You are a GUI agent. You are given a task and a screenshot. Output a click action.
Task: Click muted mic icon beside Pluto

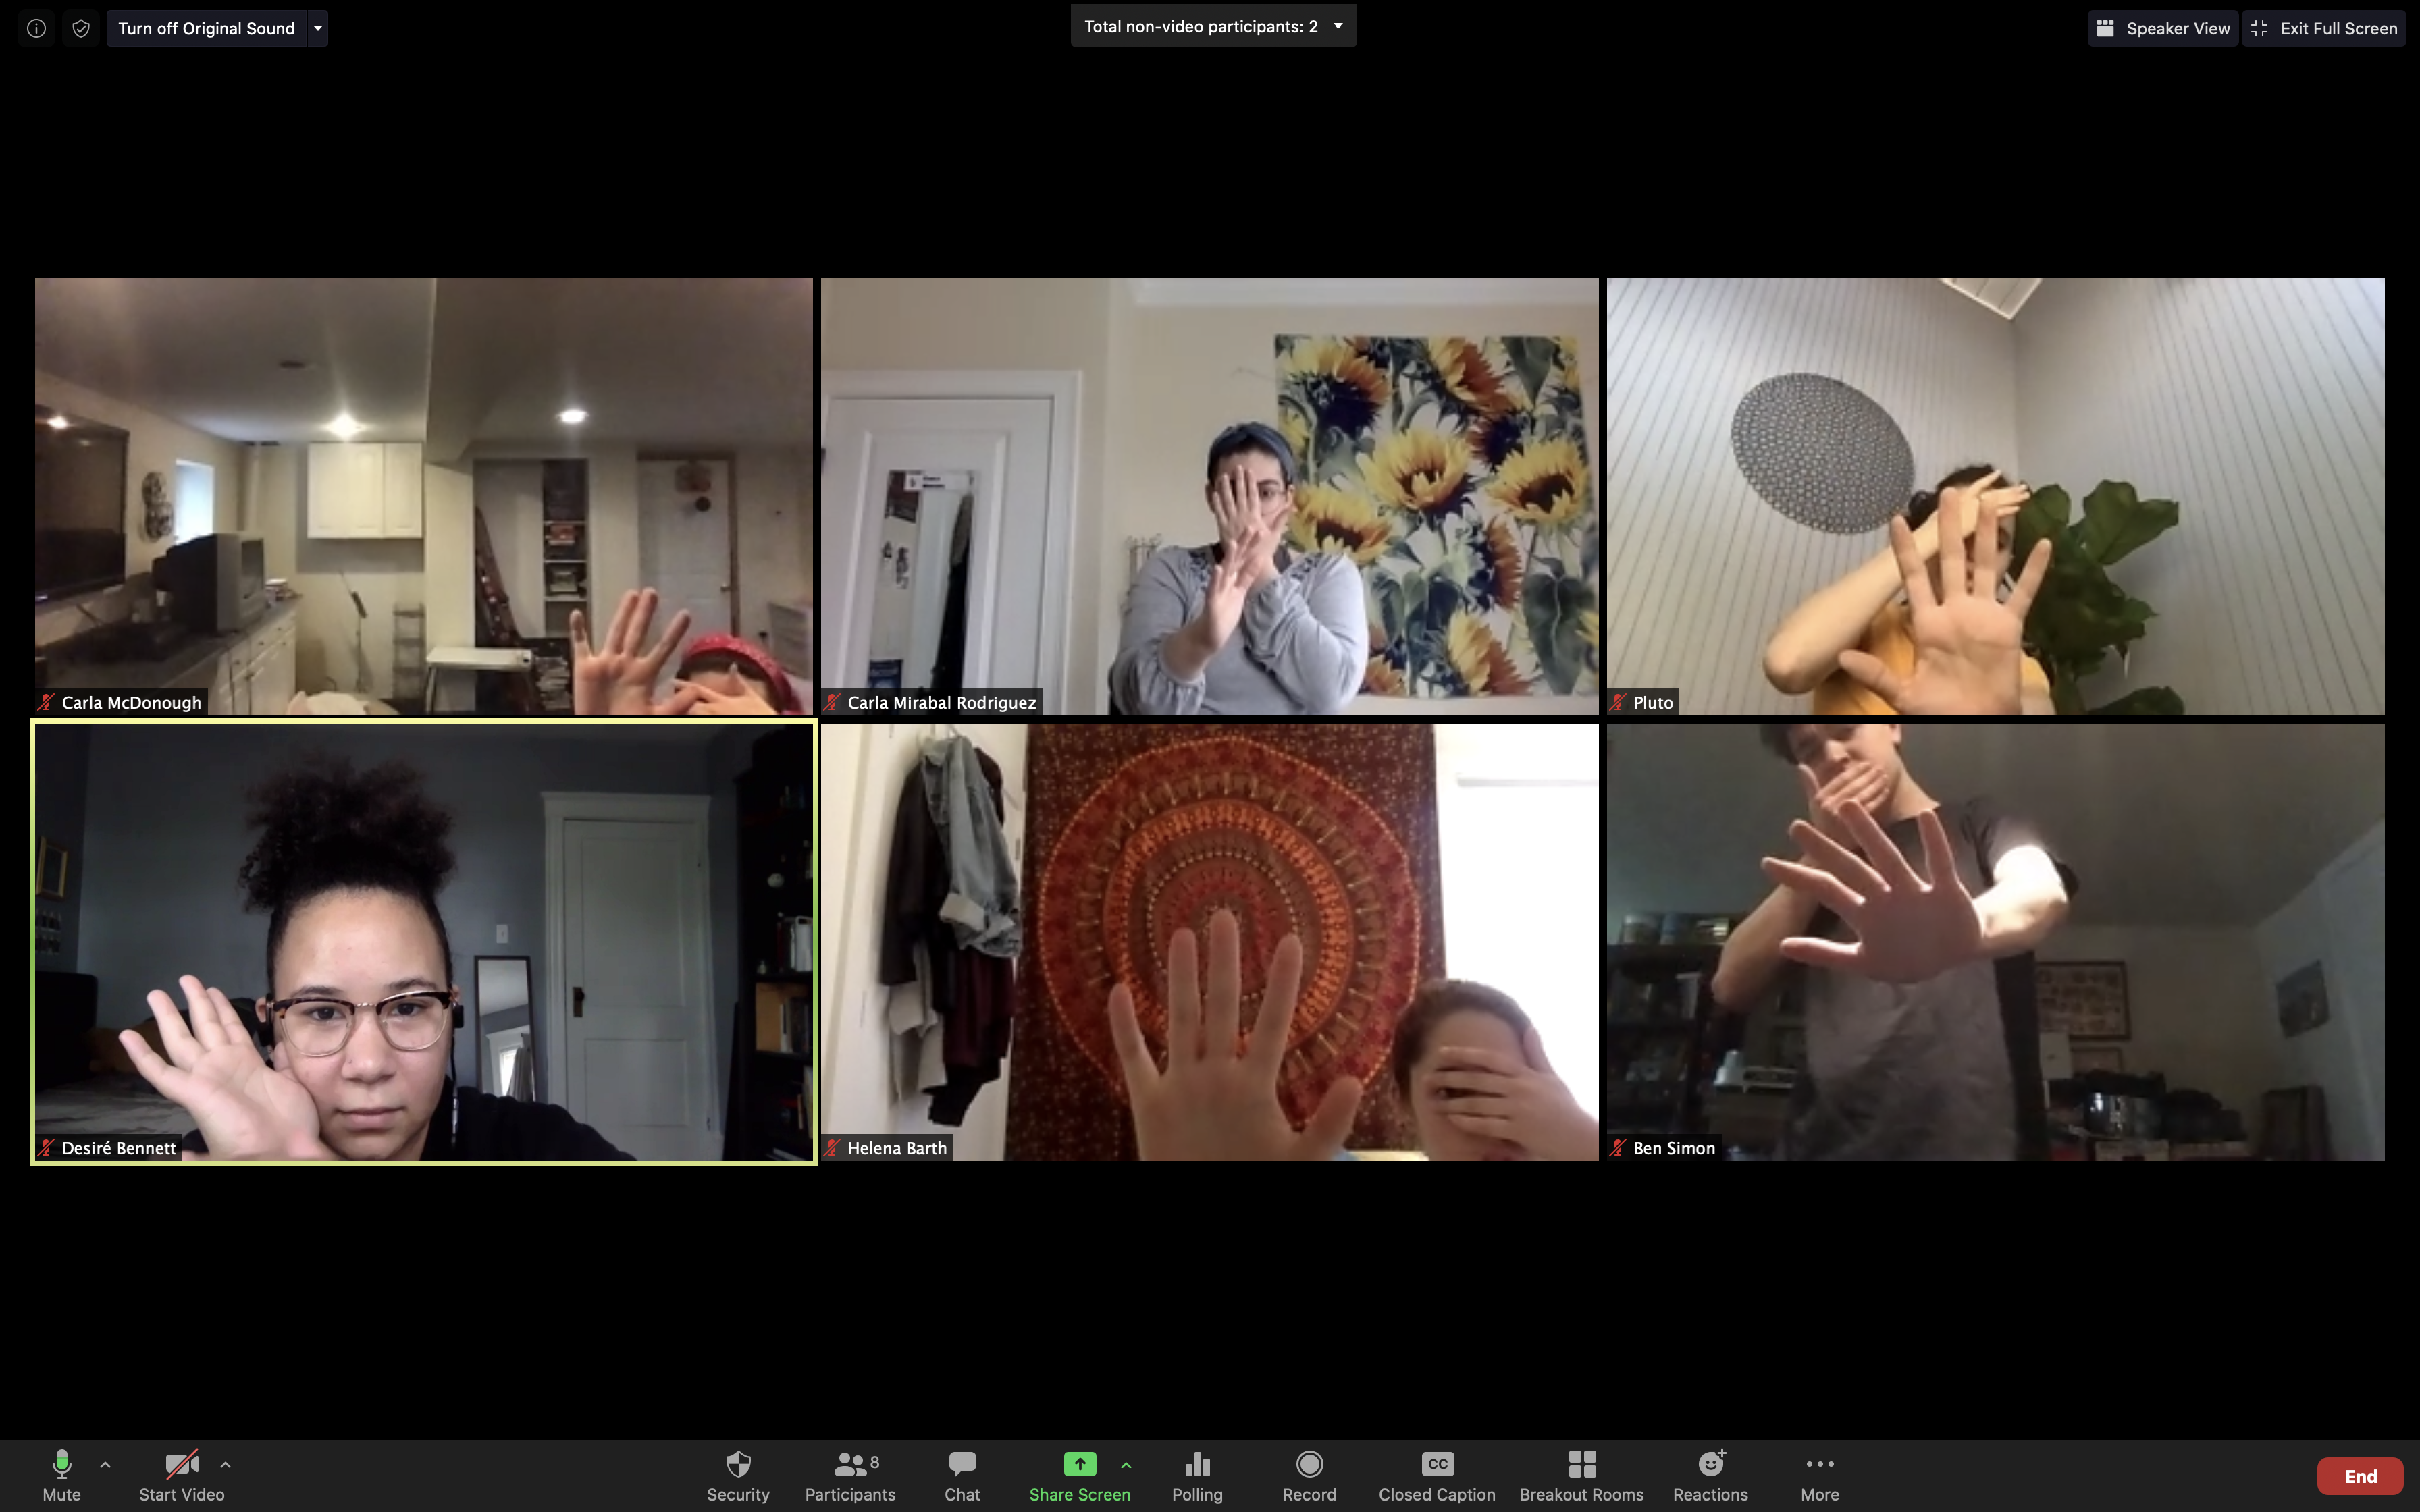[1618, 702]
